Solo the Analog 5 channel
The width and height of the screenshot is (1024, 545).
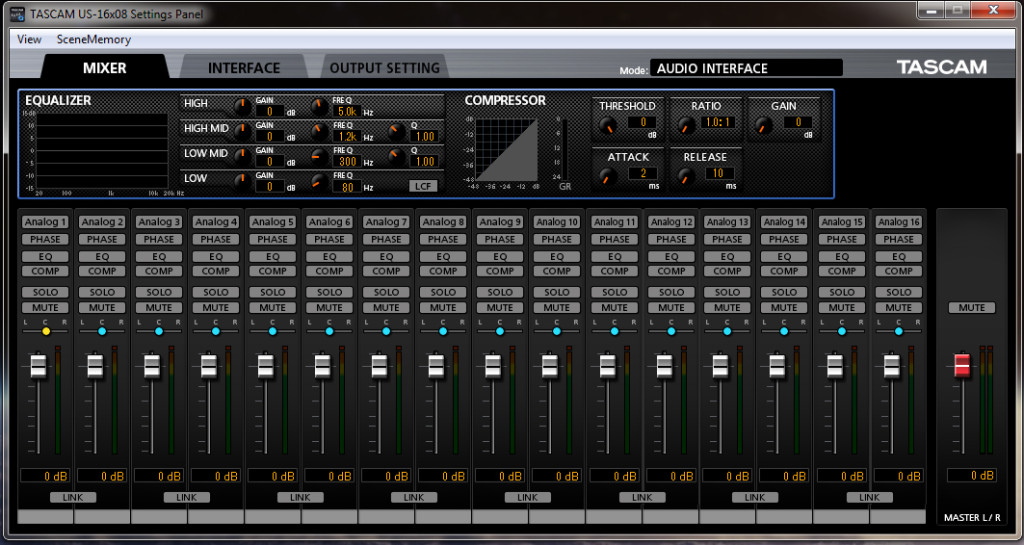pos(272,292)
